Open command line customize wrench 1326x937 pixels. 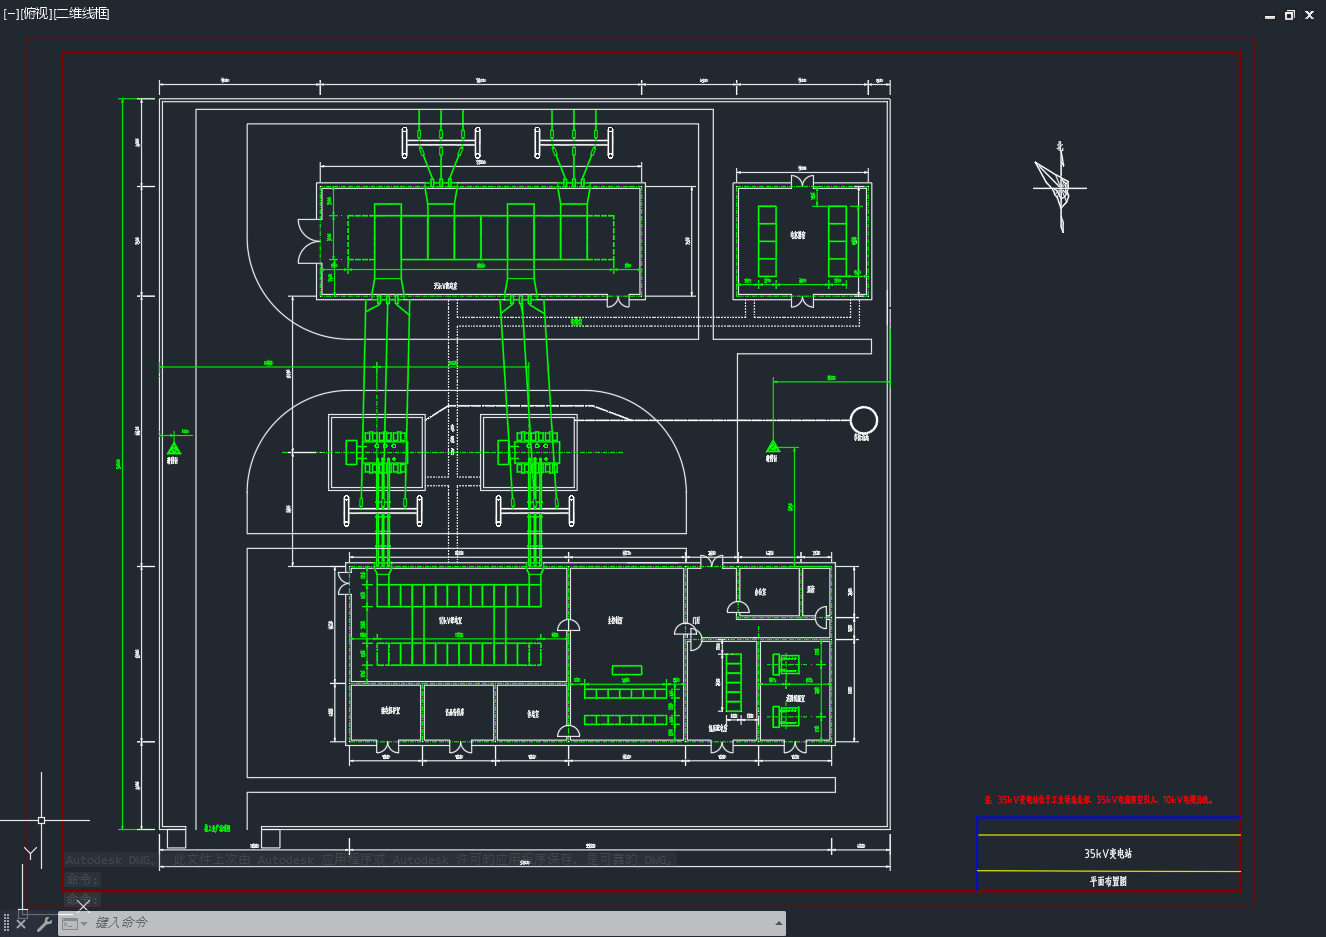44,923
